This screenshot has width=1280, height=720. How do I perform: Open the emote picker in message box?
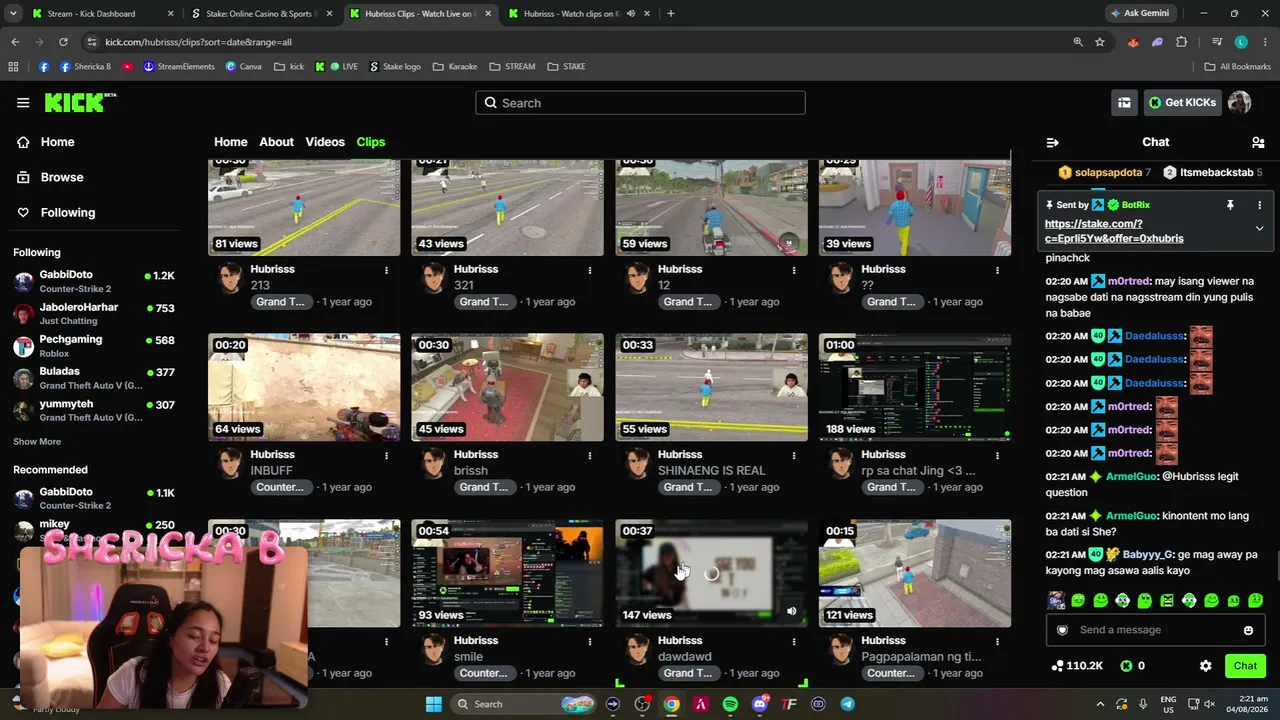coord(1248,630)
